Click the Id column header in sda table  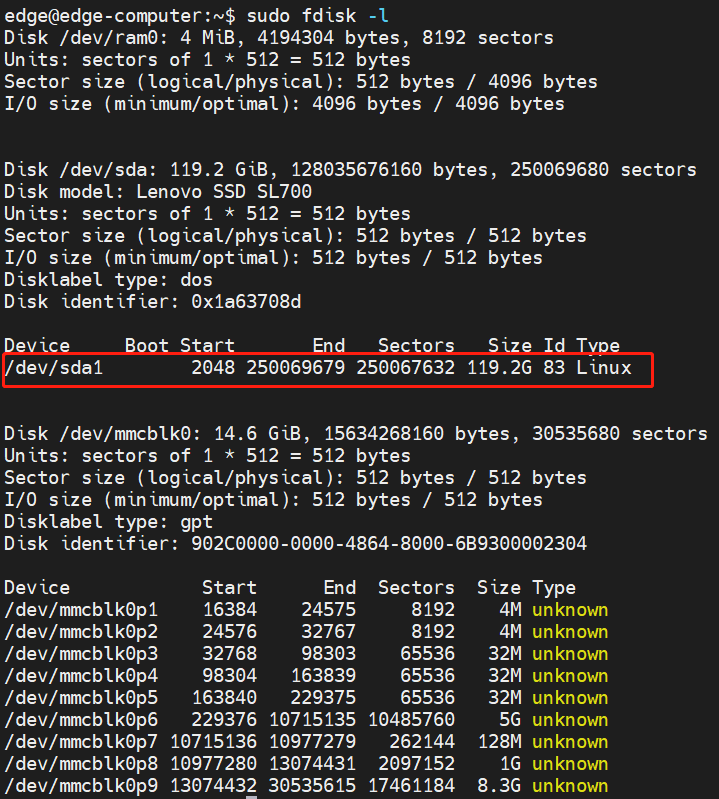554,346
